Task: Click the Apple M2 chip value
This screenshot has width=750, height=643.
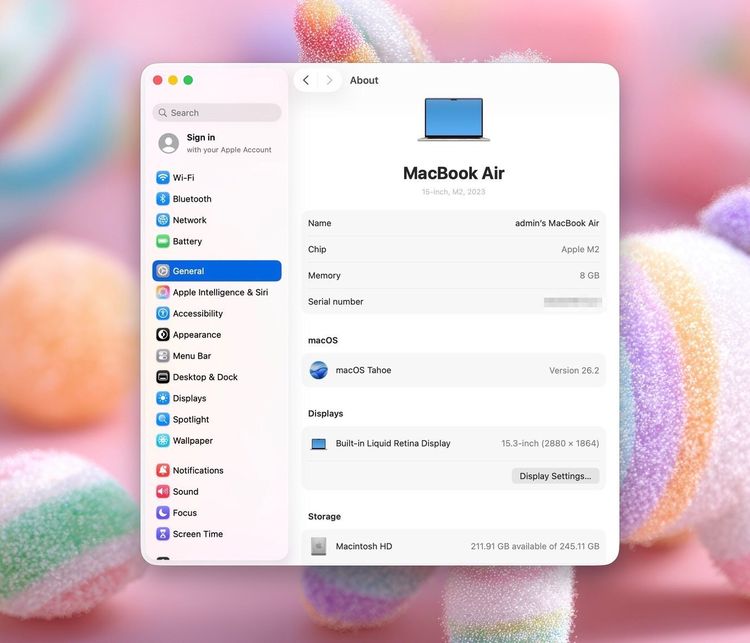Action: (580, 249)
